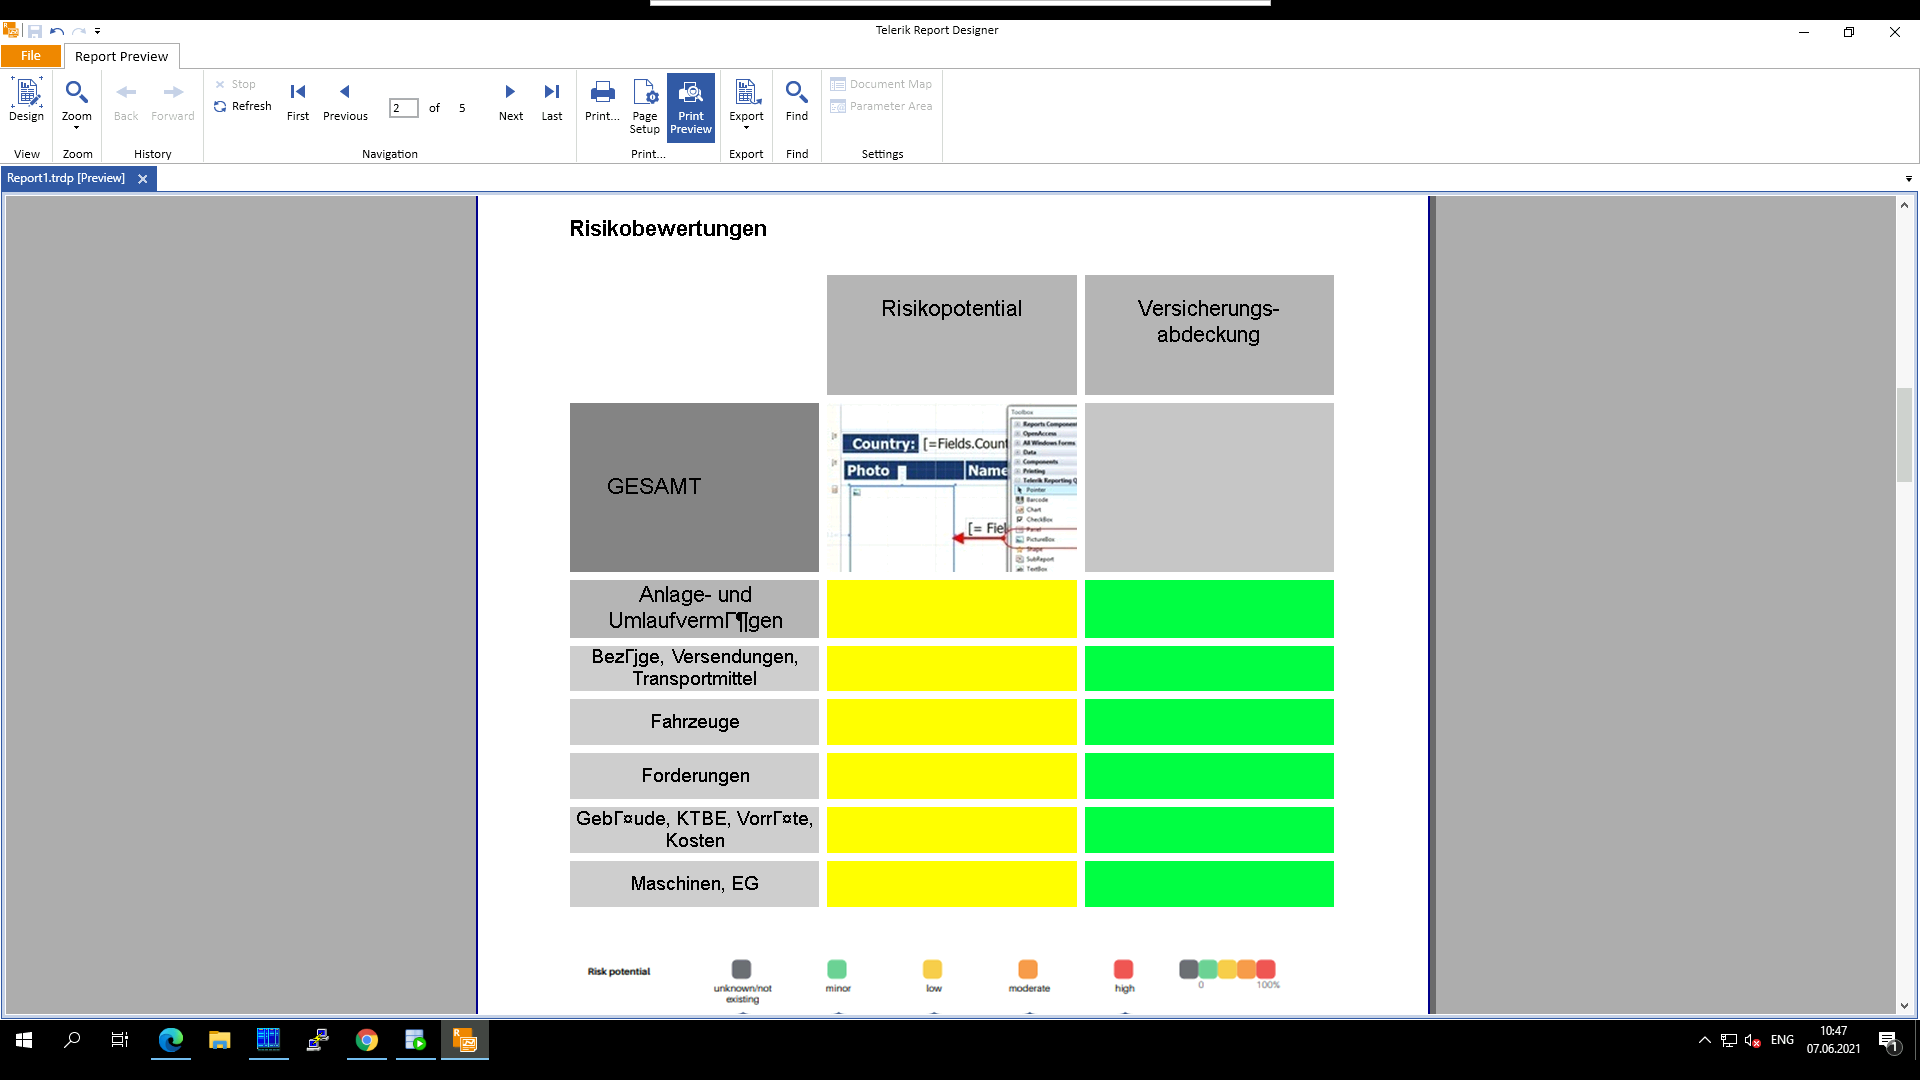Click the vertical scrollbar thumb
The height and width of the screenshot is (1080, 1920).
[x=1904, y=434]
